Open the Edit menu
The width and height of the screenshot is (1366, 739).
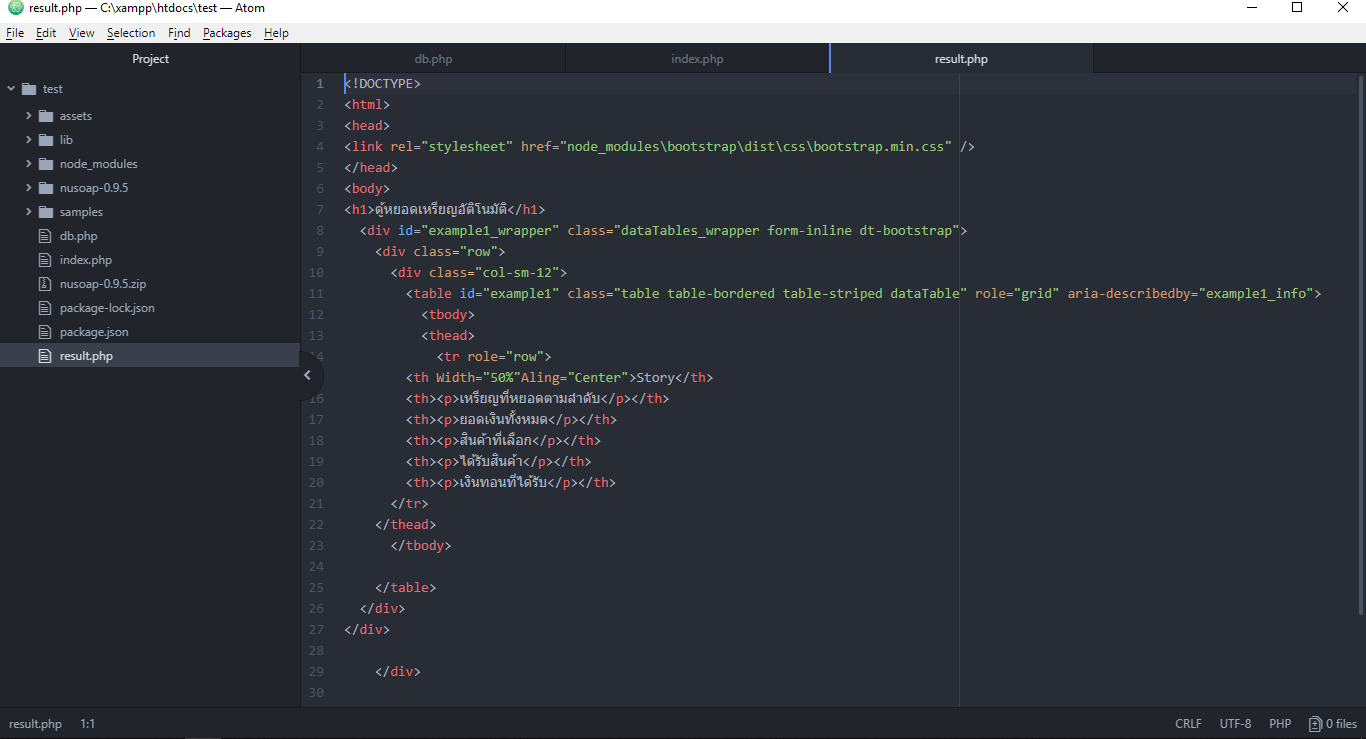tap(46, 33)
